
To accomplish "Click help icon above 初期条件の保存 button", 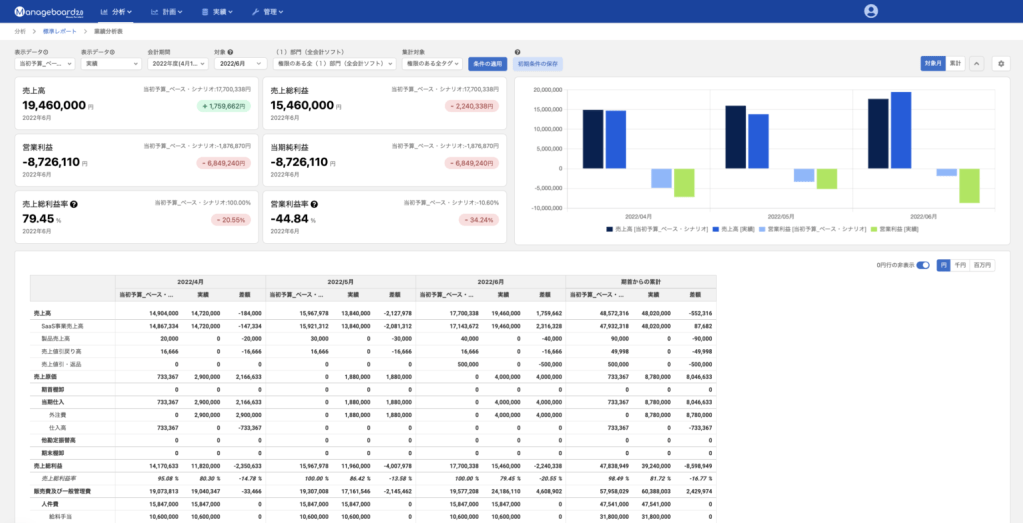I will 517,51.
